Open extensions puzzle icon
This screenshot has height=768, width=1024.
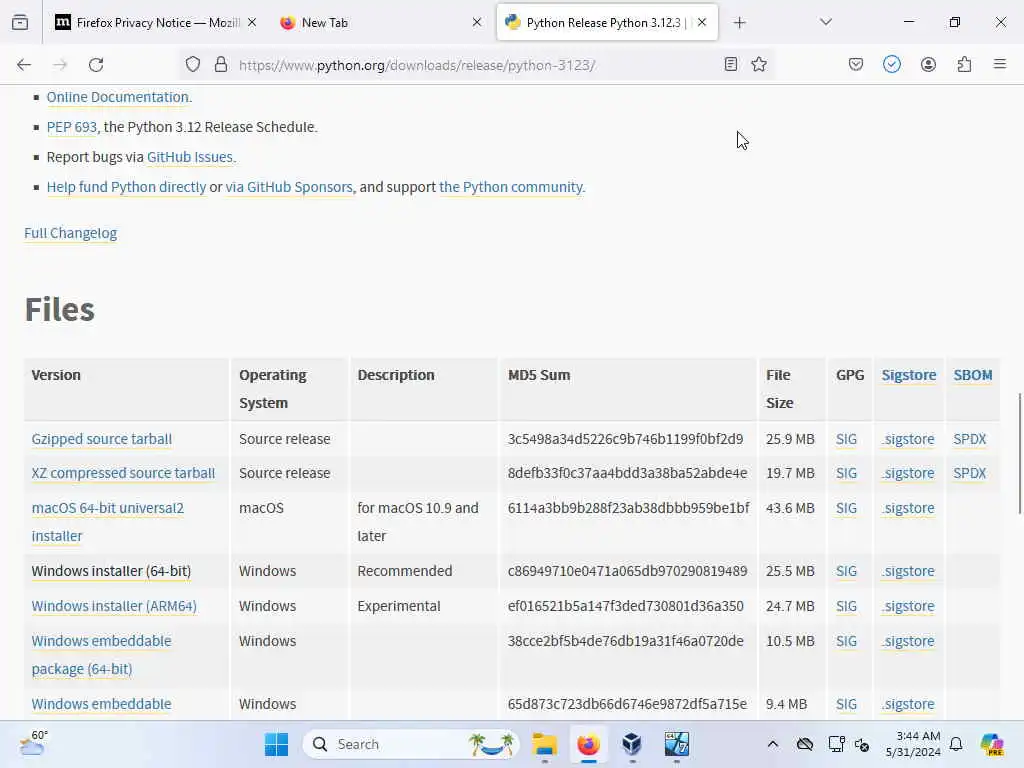click(x=964, y=64)
